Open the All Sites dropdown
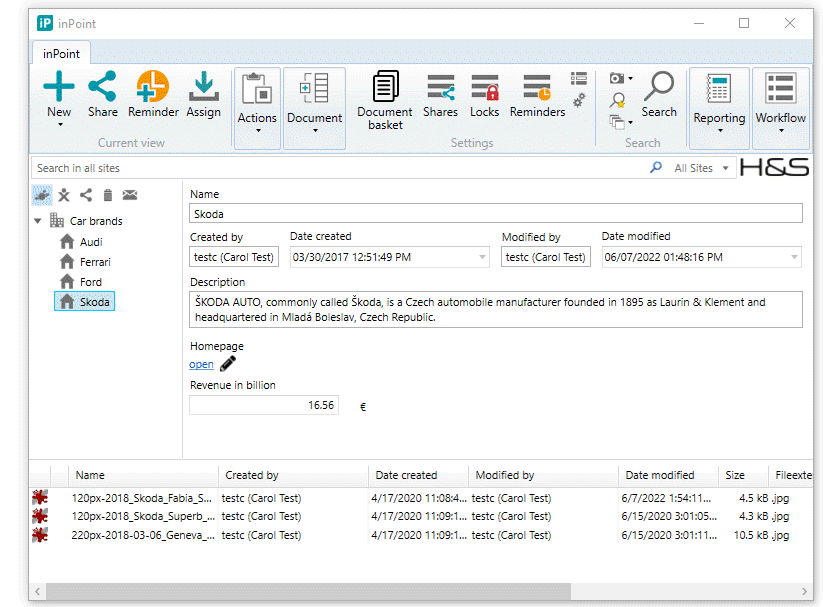 (x=704, y=168)
